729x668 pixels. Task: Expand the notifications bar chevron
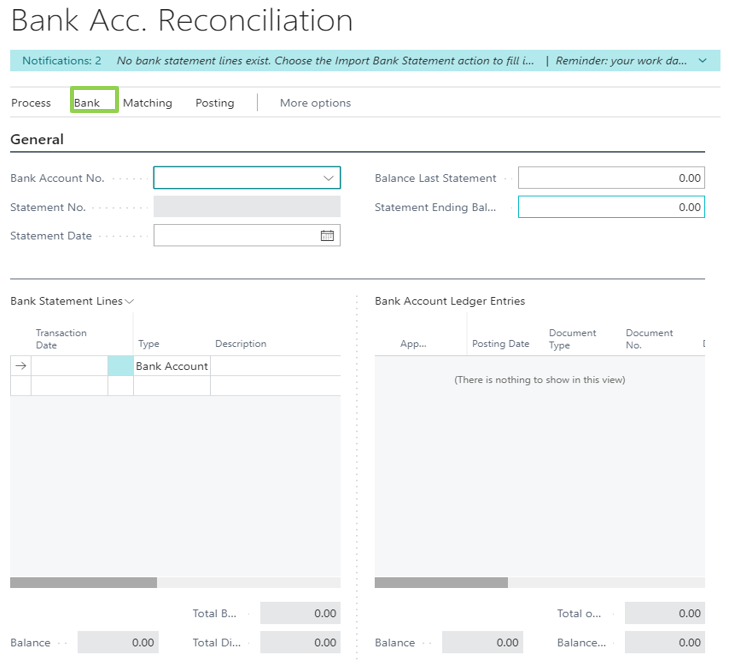click(x=702, y=61)
